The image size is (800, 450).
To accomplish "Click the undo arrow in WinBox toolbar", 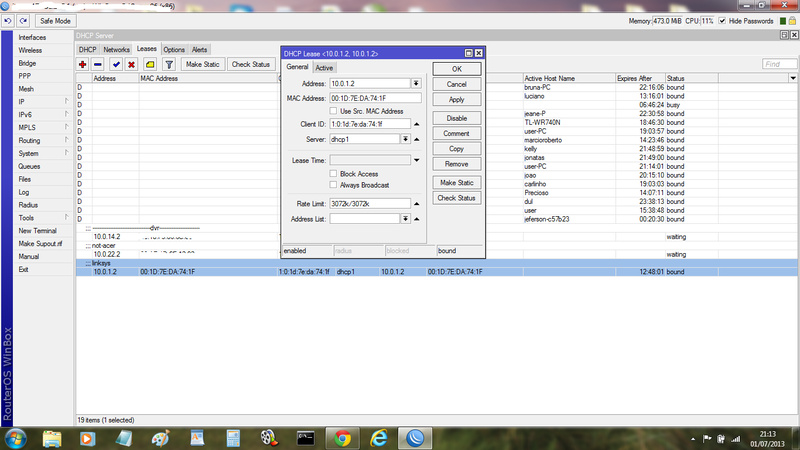I will pyautogui.click(x=8, y=21).
